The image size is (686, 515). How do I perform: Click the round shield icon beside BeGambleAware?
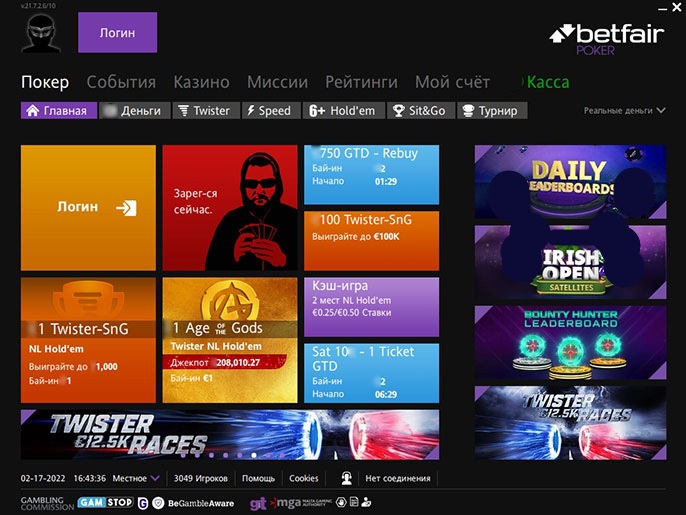[158, 503]
